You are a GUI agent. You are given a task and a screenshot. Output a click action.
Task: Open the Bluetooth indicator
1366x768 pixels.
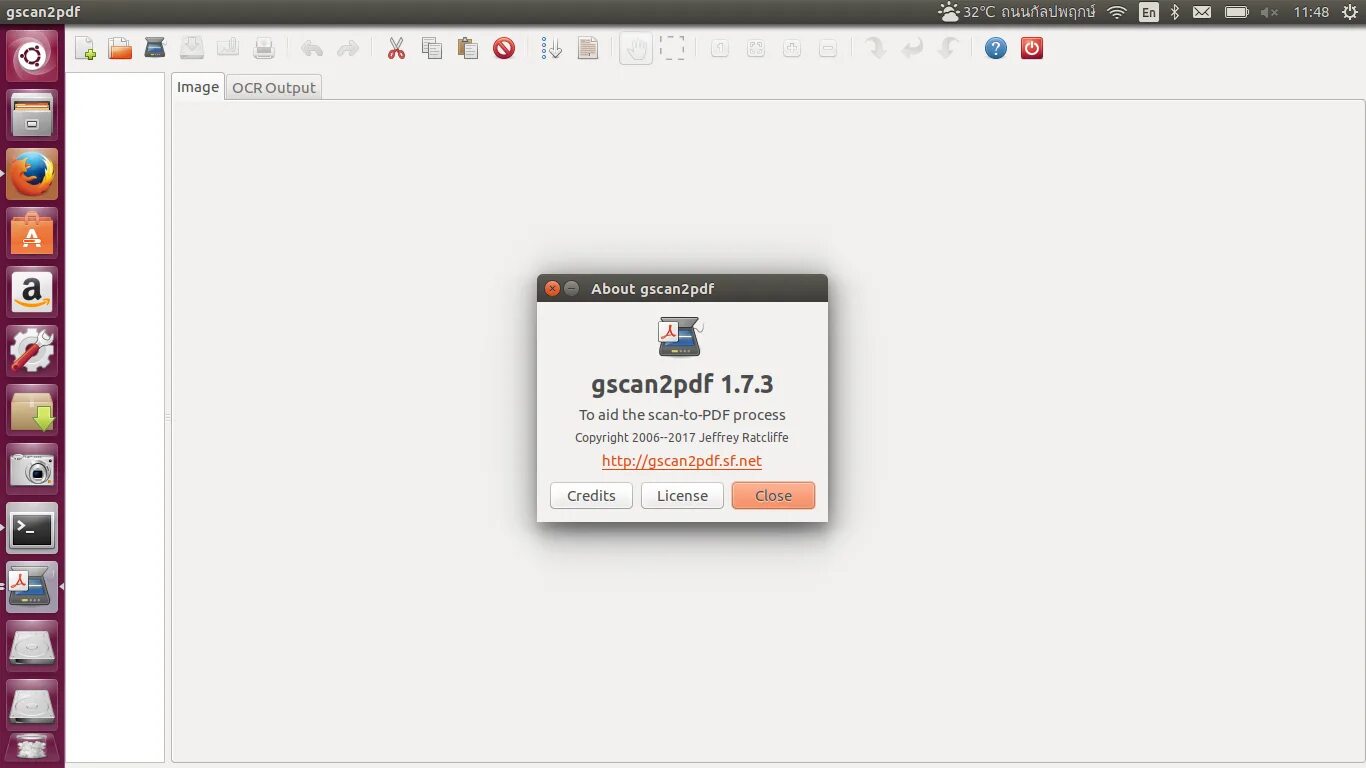pos(1175,12)
